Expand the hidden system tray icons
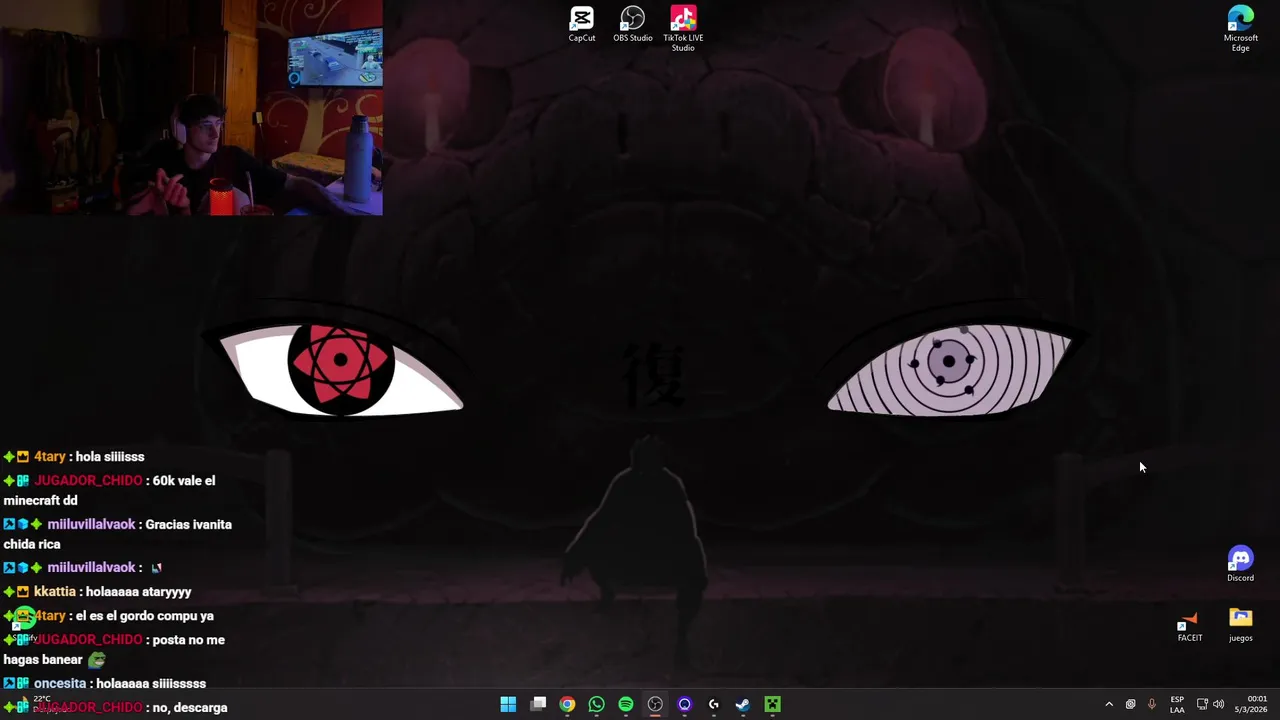The width and height of the screenshot is (1280, 720). (x=1109, y=705)
